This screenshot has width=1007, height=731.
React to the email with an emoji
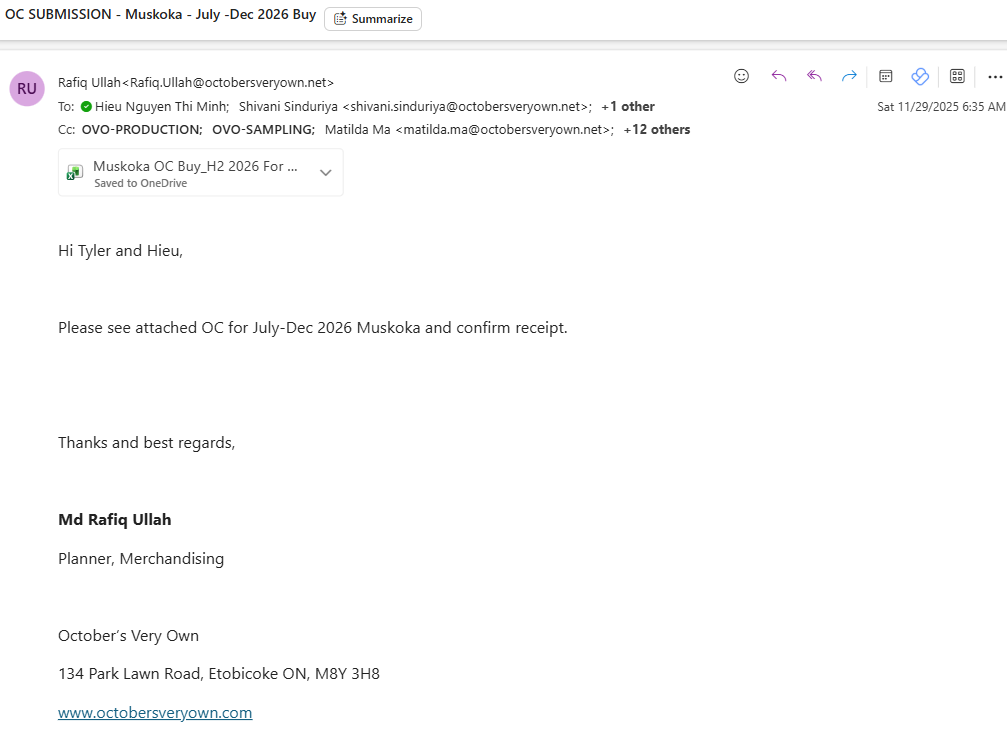click(x=741, y=76)
